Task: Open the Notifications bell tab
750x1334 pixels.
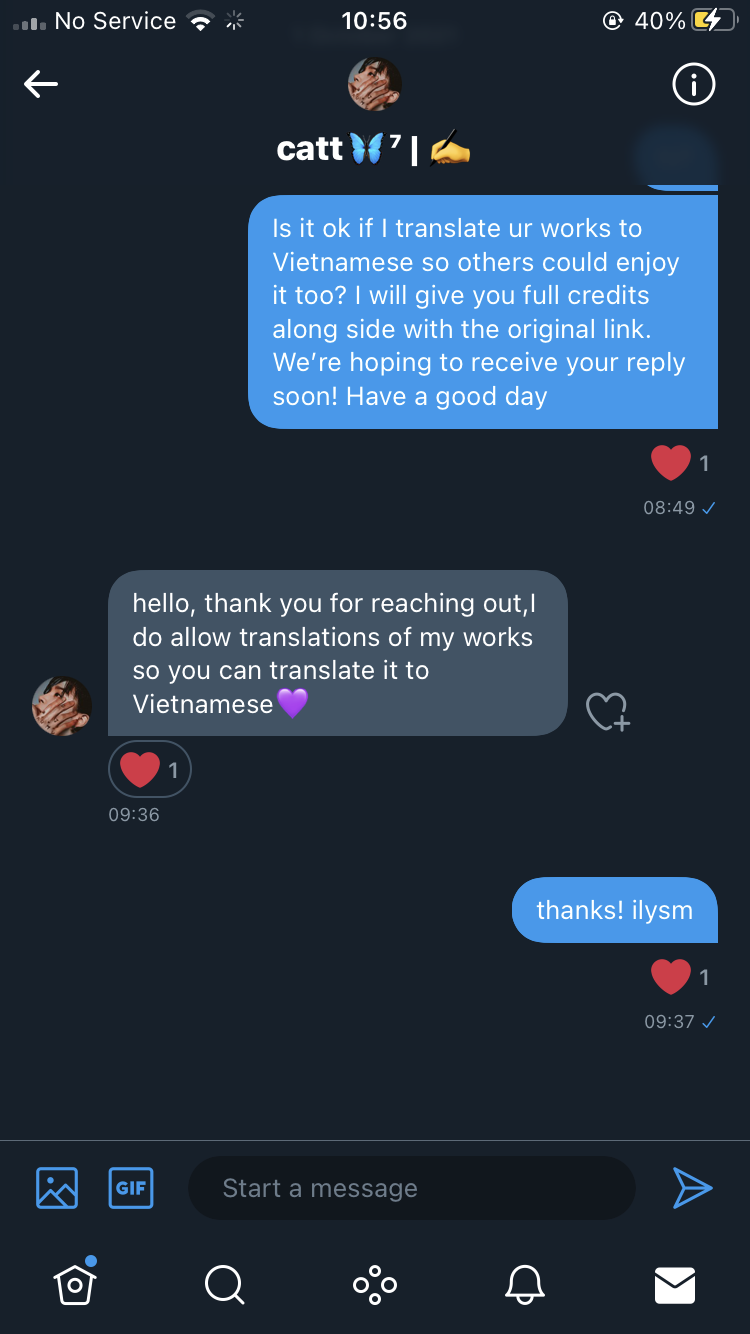Action: [x=525, y=1284]
